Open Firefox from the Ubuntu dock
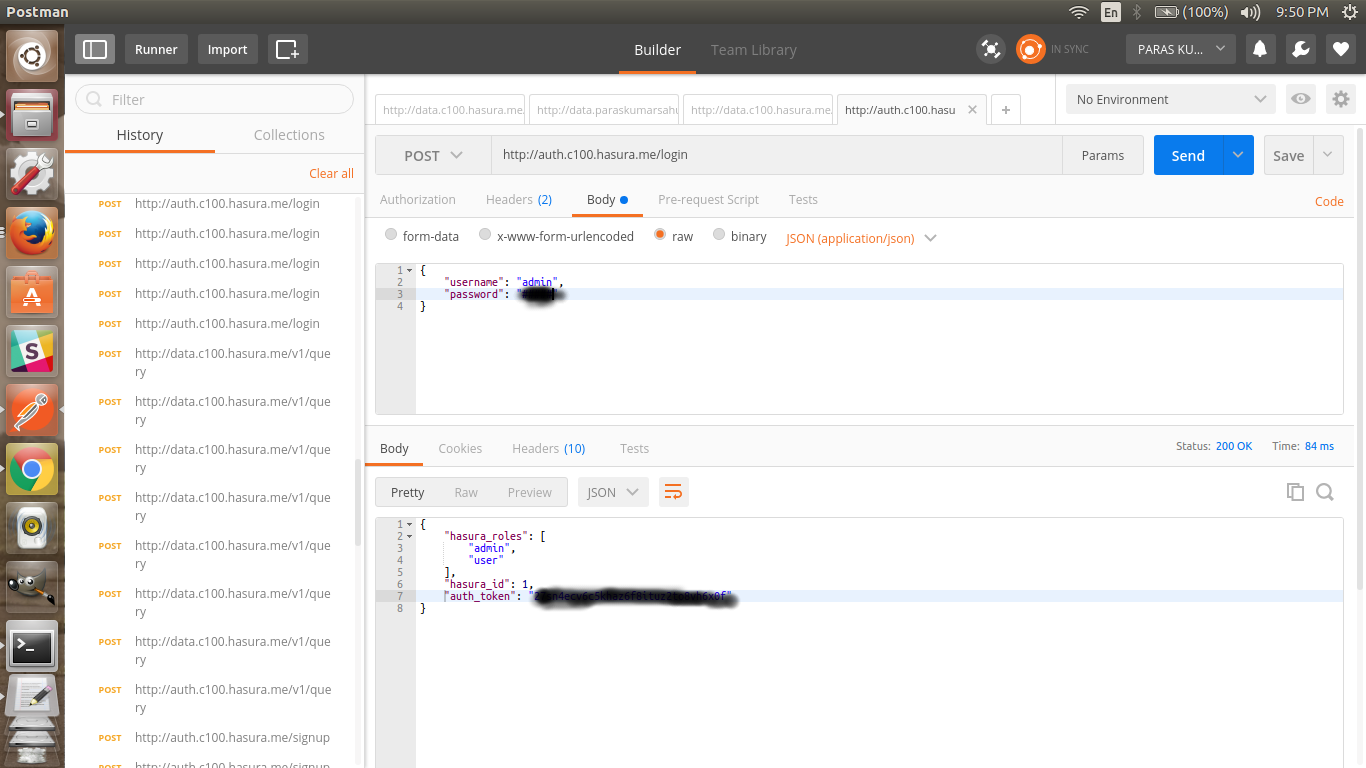Viewport: 1366px width, 768px height. 32,232
